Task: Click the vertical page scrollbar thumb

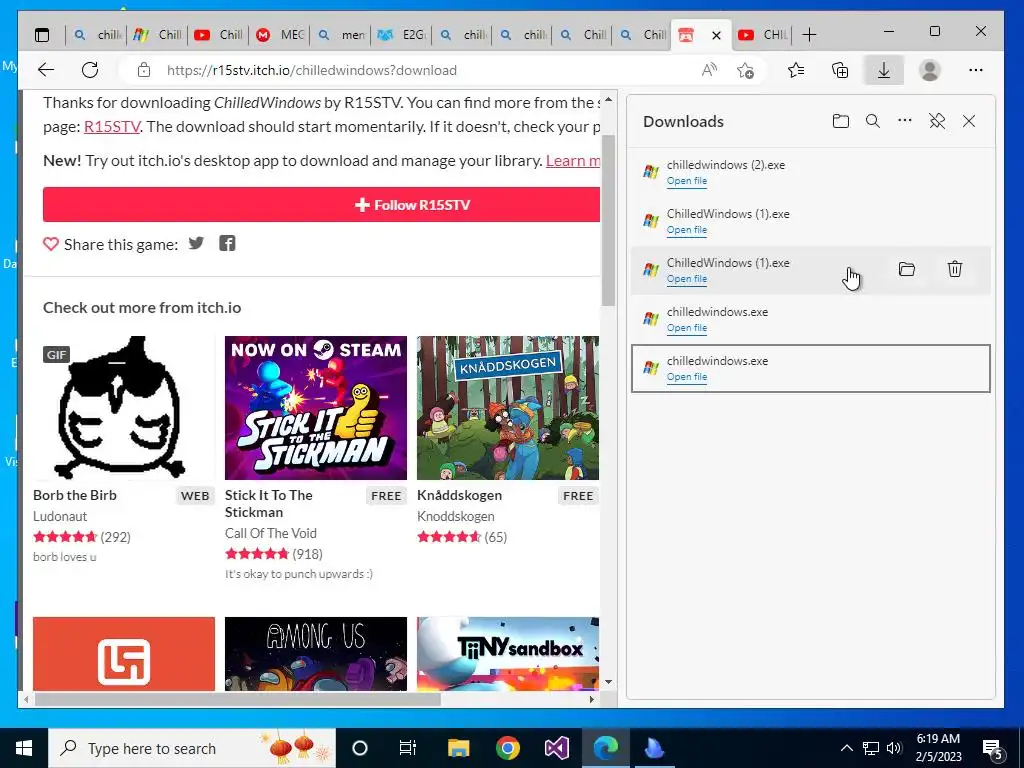Action: (608, 220)
